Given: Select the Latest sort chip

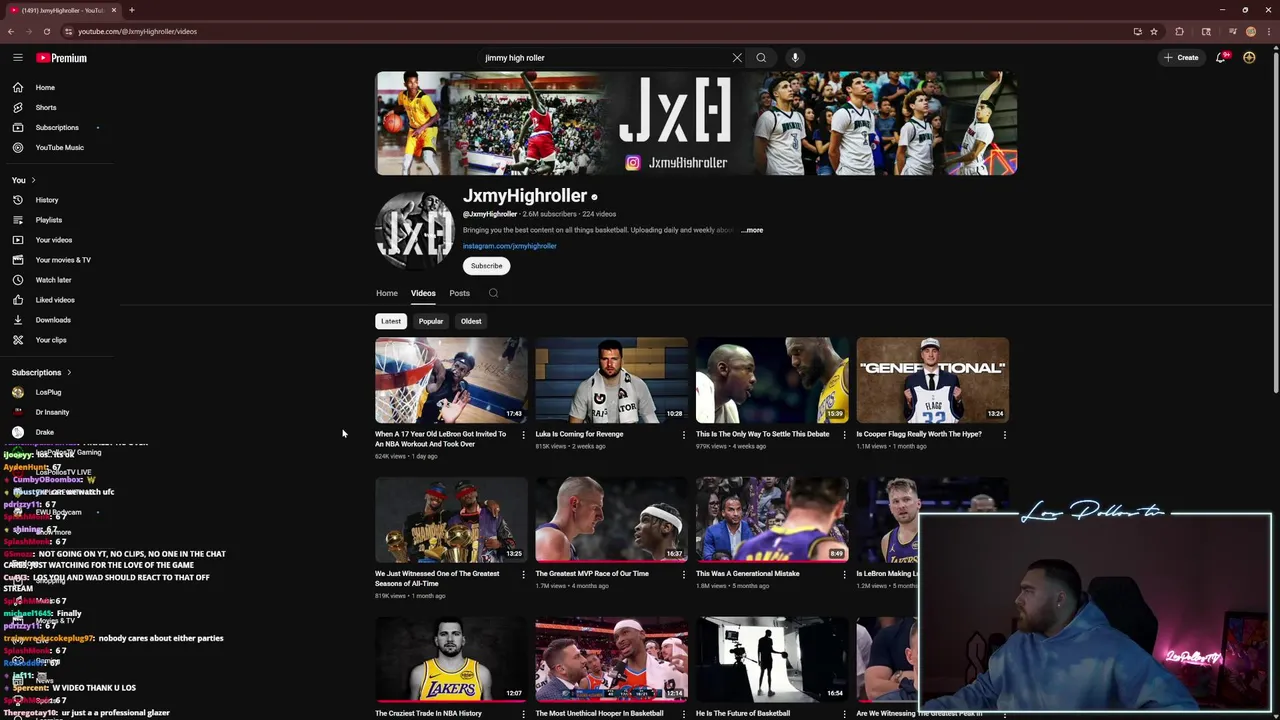Looking at the screenshot, I should click(x=391, y=321).
